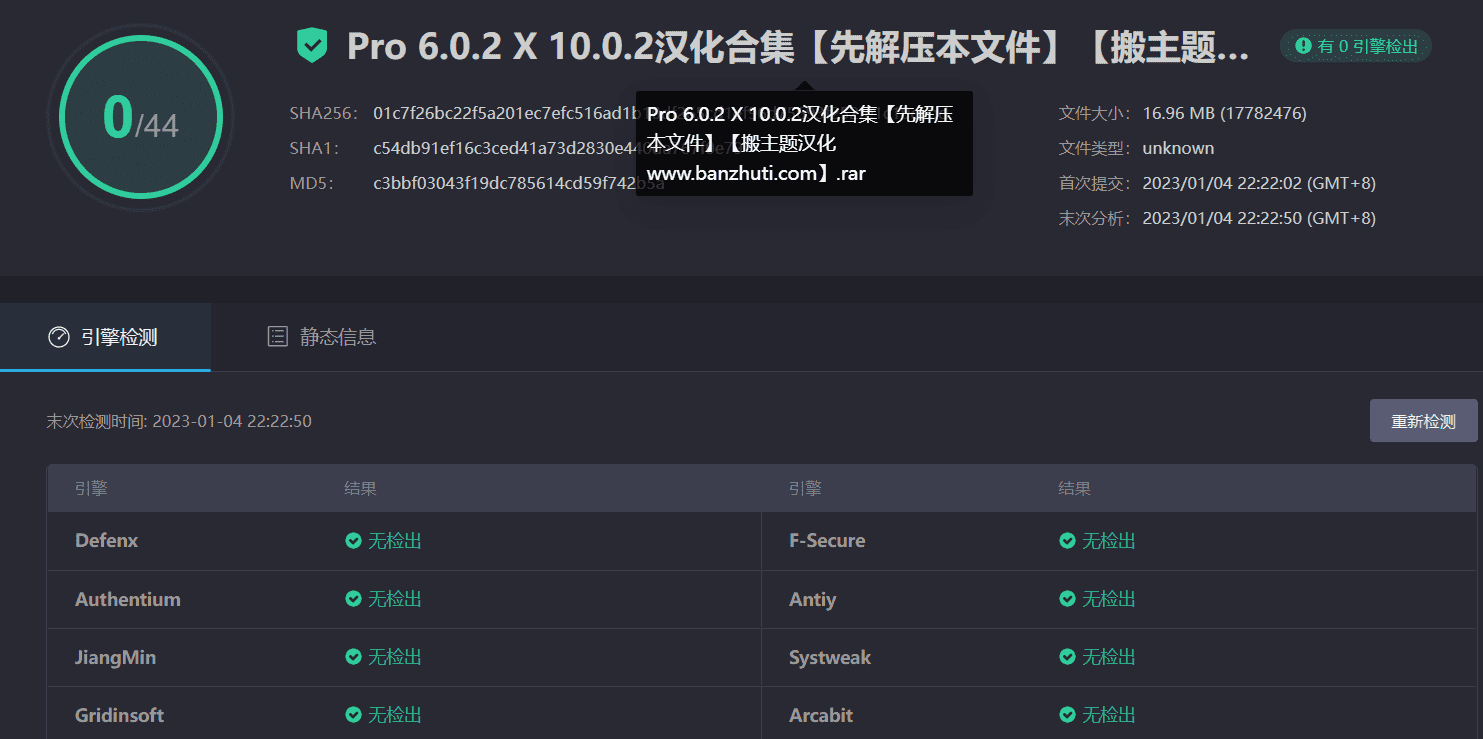Click 末次检测时间 timestamp text

179,421
